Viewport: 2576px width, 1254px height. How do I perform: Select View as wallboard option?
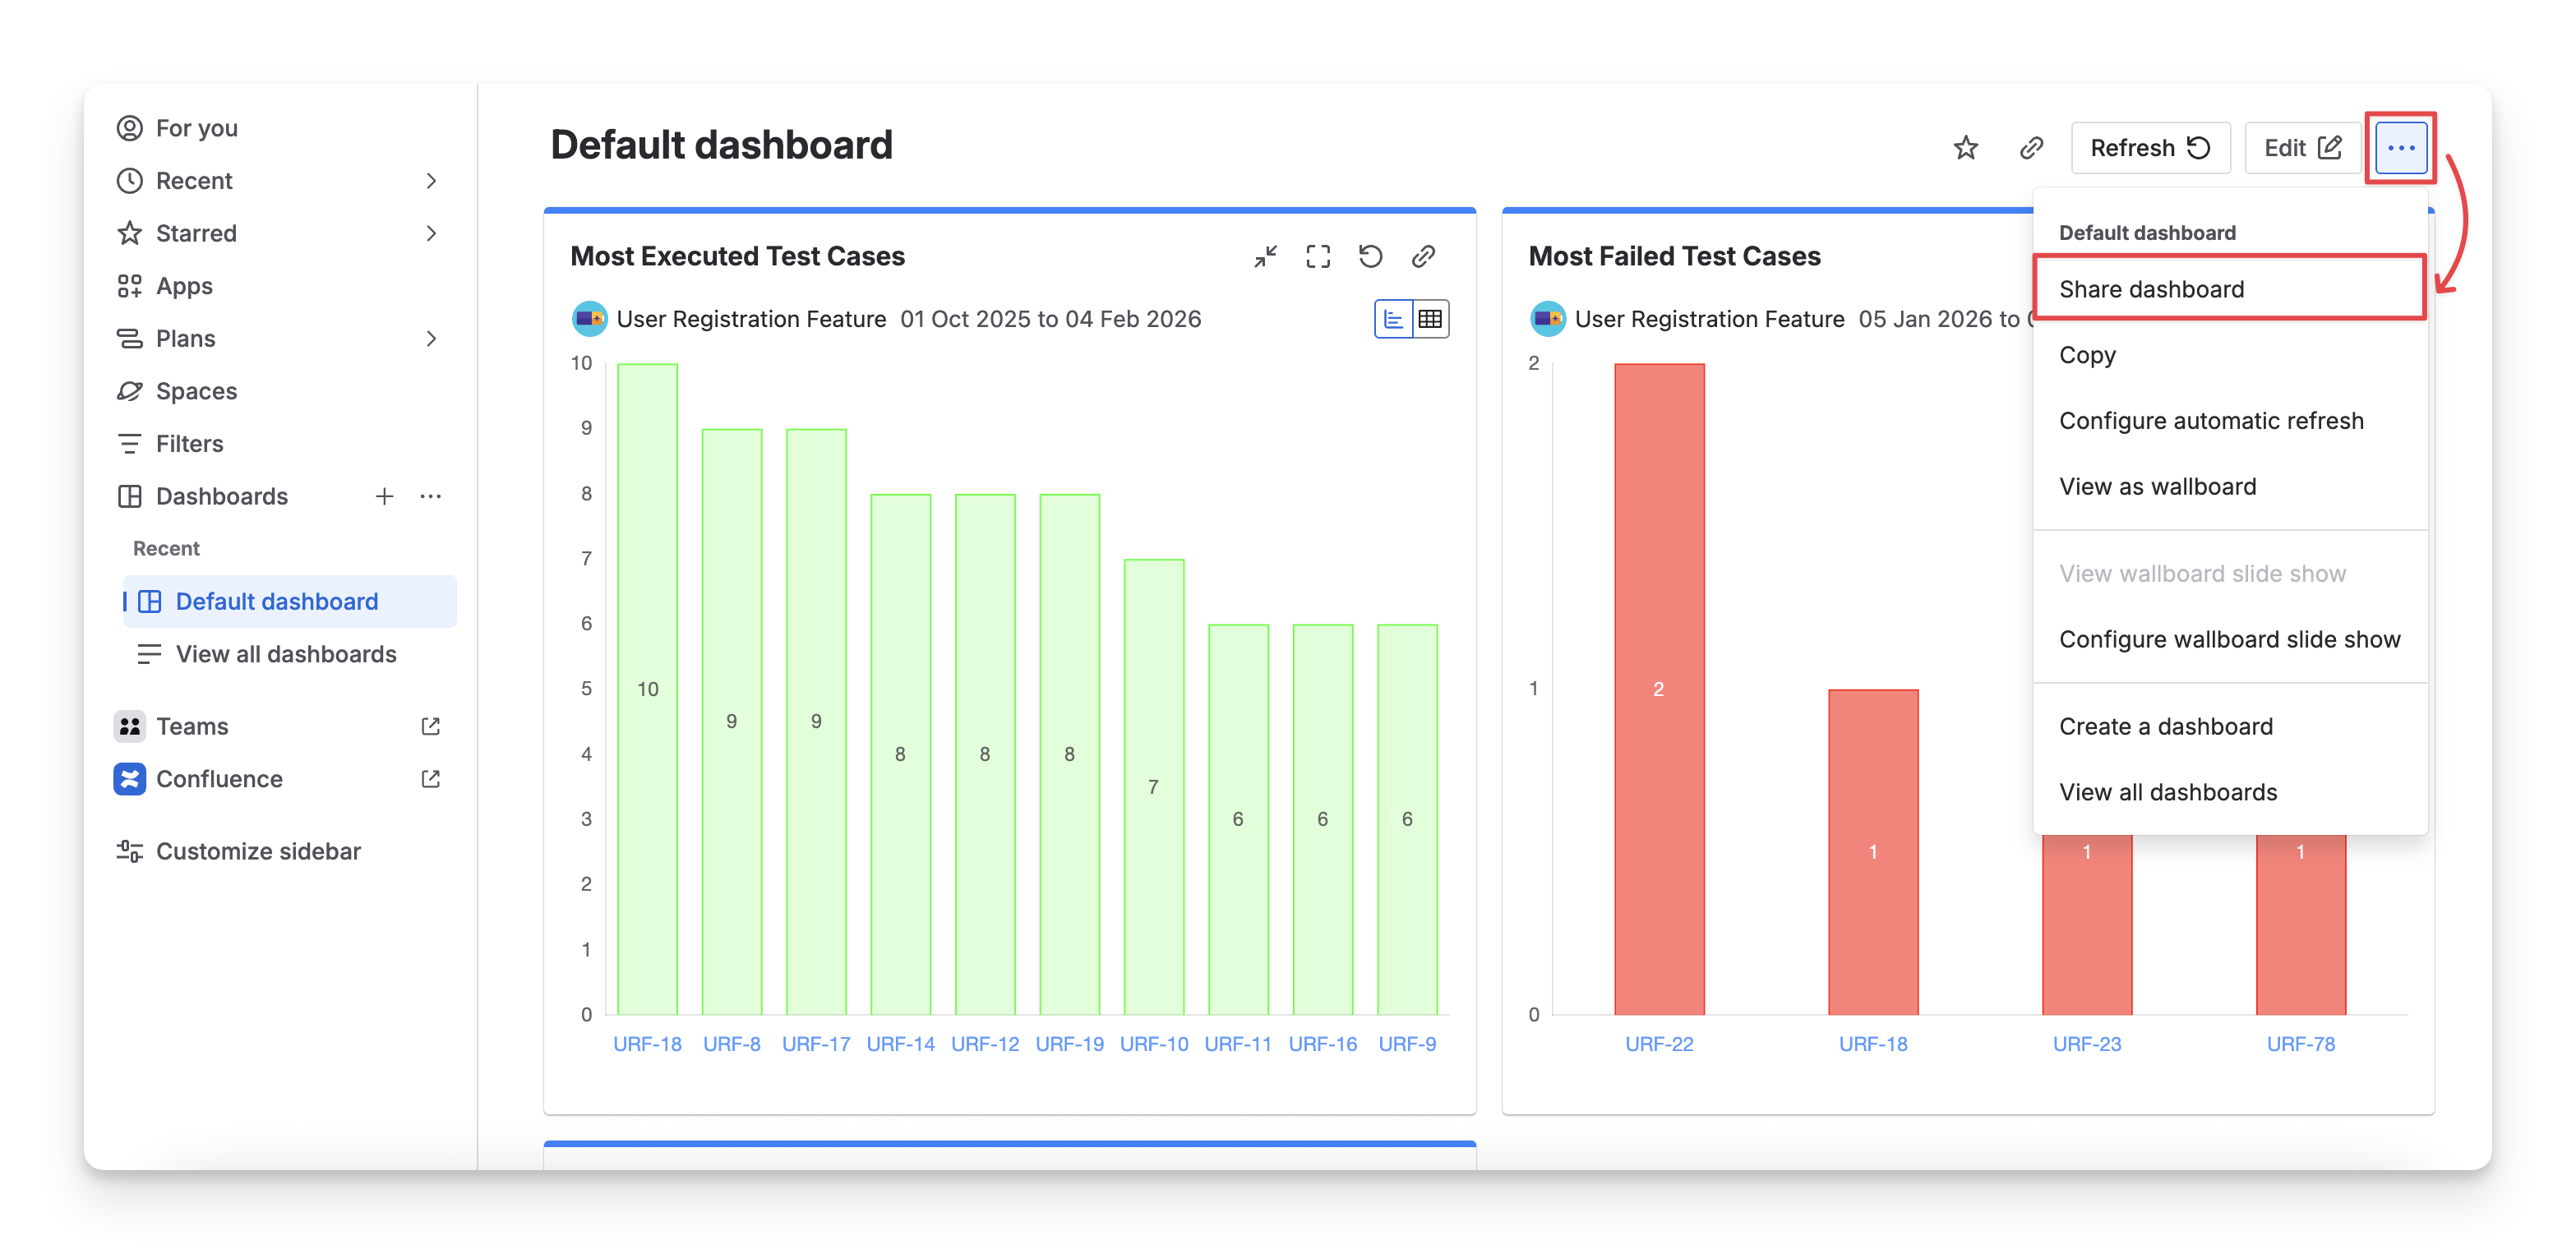pyautogui.click(x=2157, y=487)
